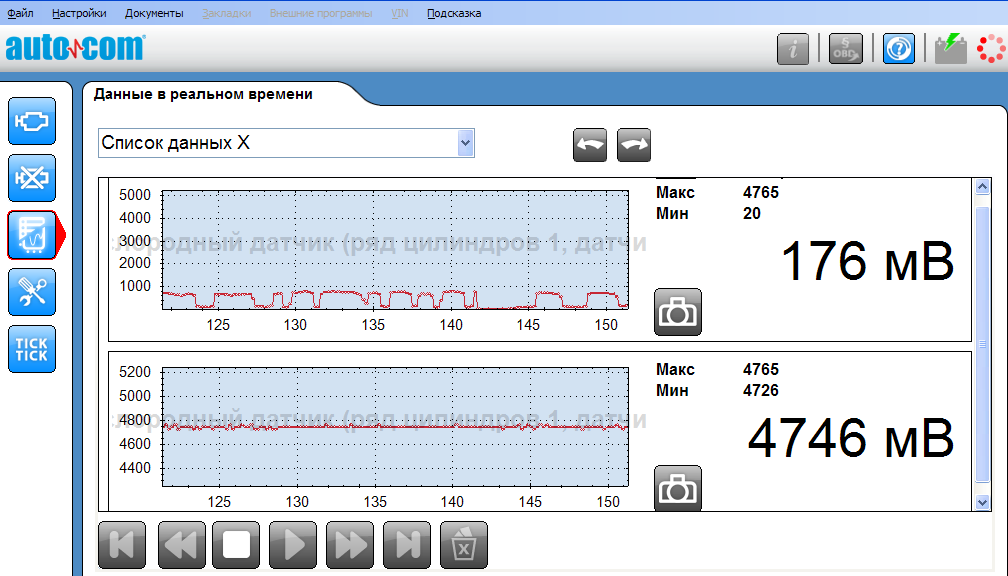The width and height of the screenshot is (1008, 576).
Task: Click the previous data list arrow button
Action: pyautogui.click(x=590, y=145)
